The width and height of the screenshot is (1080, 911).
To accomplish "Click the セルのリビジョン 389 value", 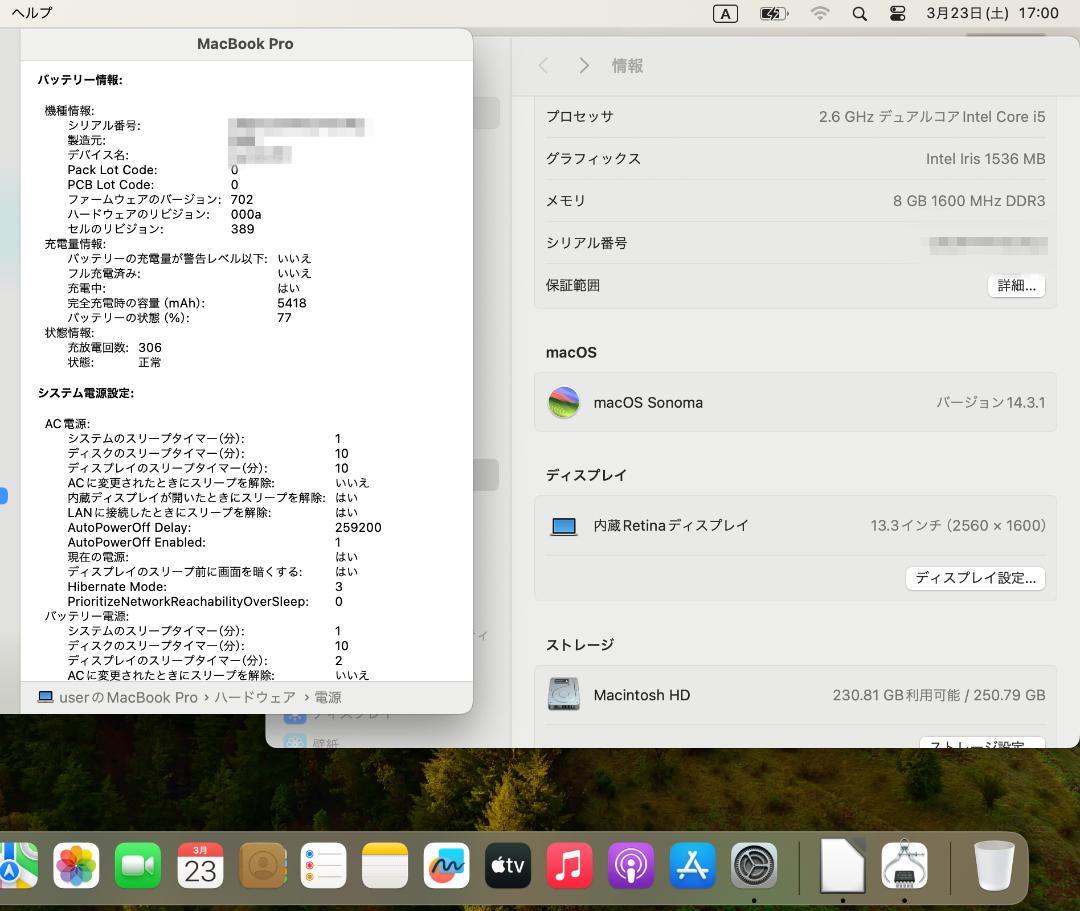I will point(242,229).
